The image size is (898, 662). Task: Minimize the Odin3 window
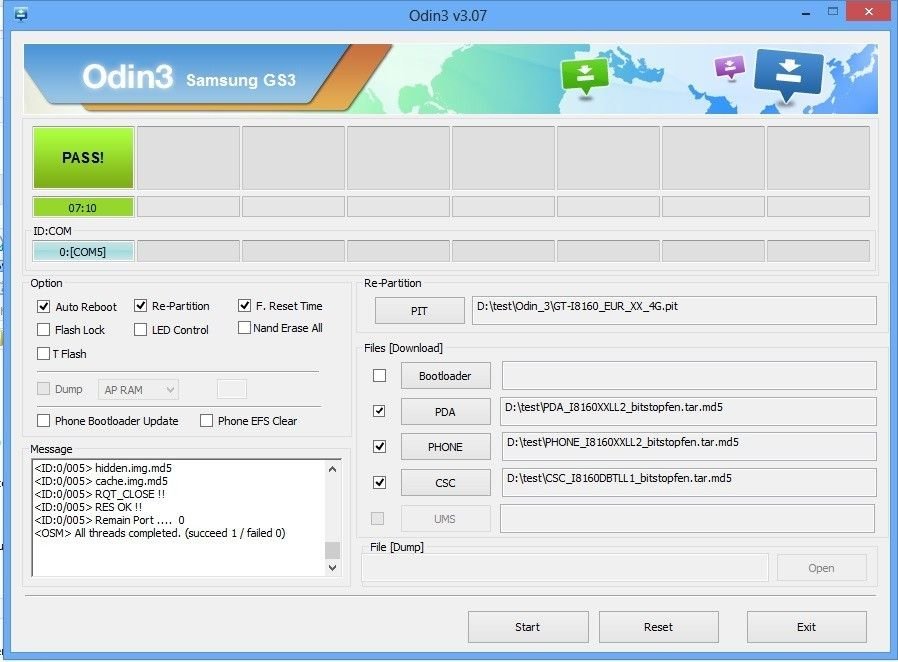(806, 13)
